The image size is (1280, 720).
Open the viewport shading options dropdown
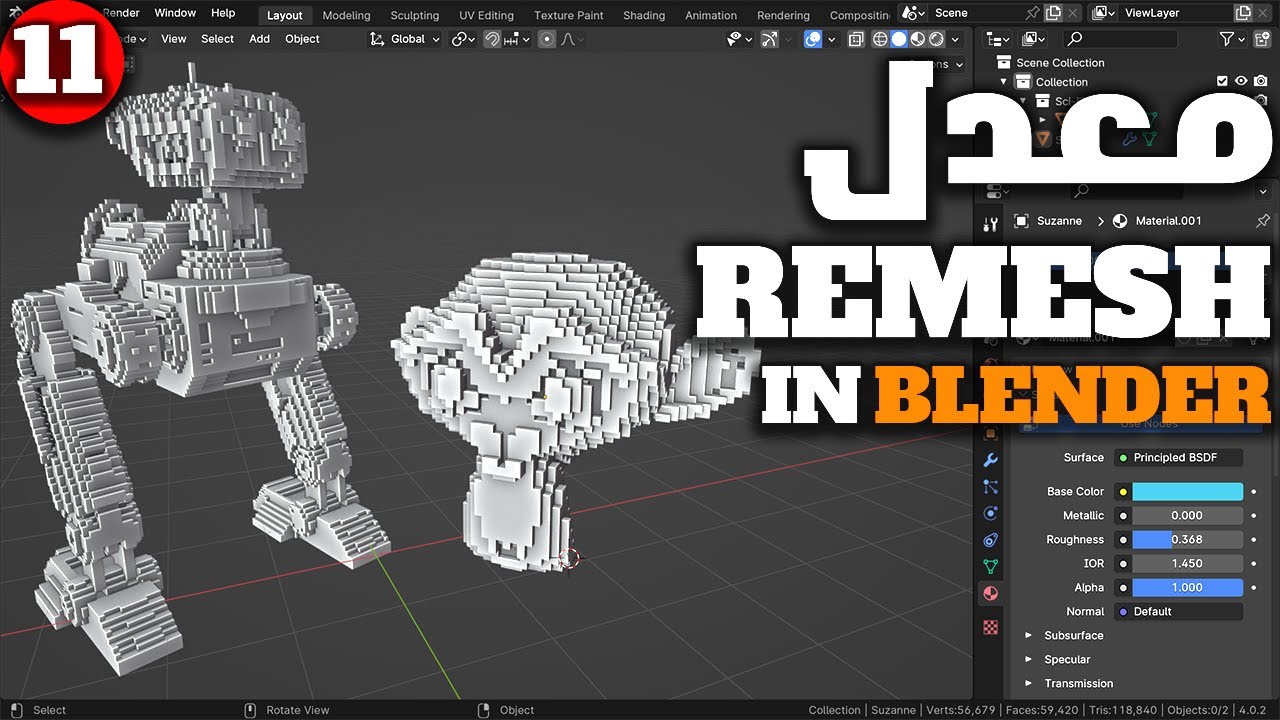(x=955, y=39)
